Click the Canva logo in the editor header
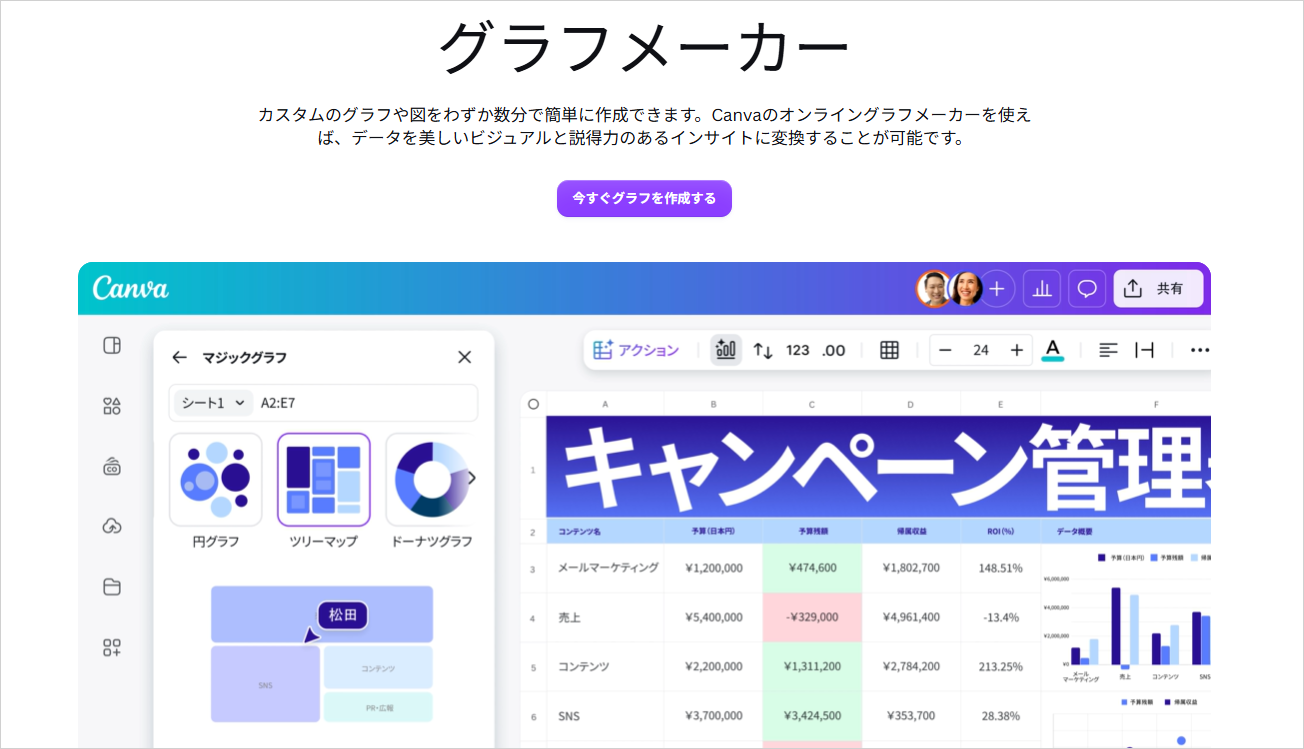Screen dimensions: 1304x749 point(131,288)
